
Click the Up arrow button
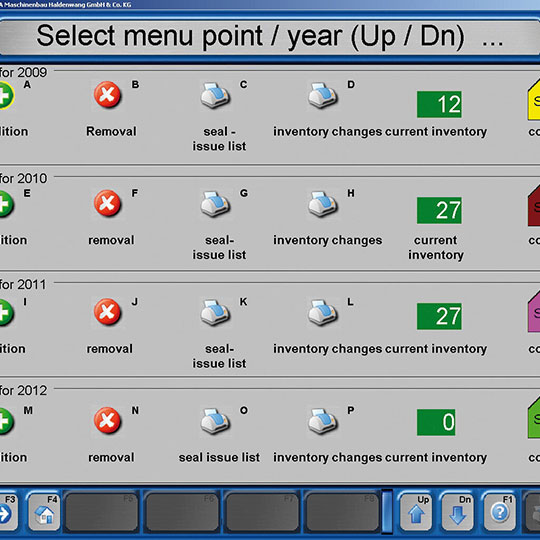coord(416,511)
